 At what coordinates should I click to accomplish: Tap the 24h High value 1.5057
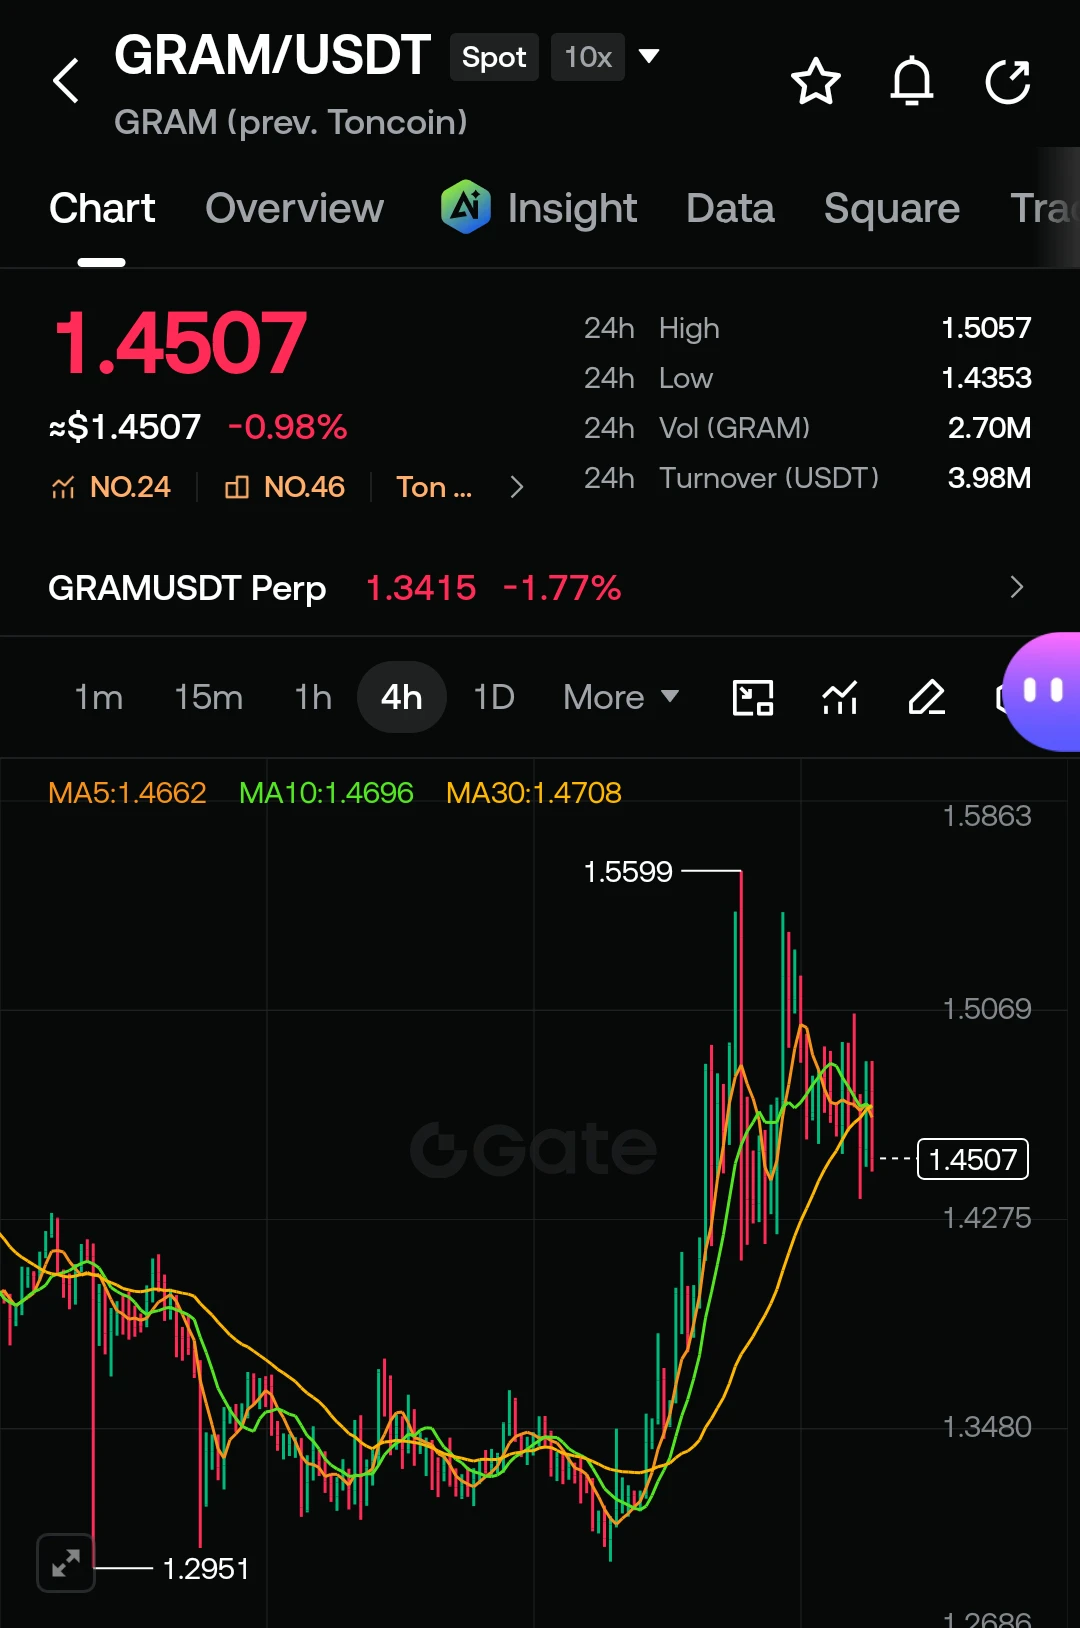(986, 328)
